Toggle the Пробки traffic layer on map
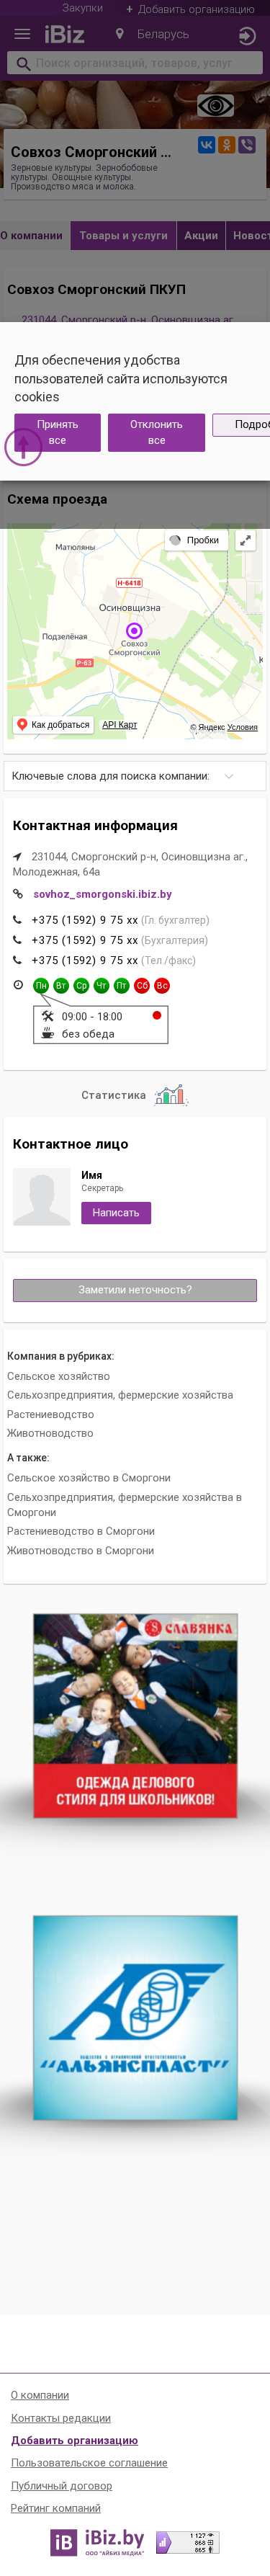The height and width of the screenshot is (2576, 270). tap(194, 540)
